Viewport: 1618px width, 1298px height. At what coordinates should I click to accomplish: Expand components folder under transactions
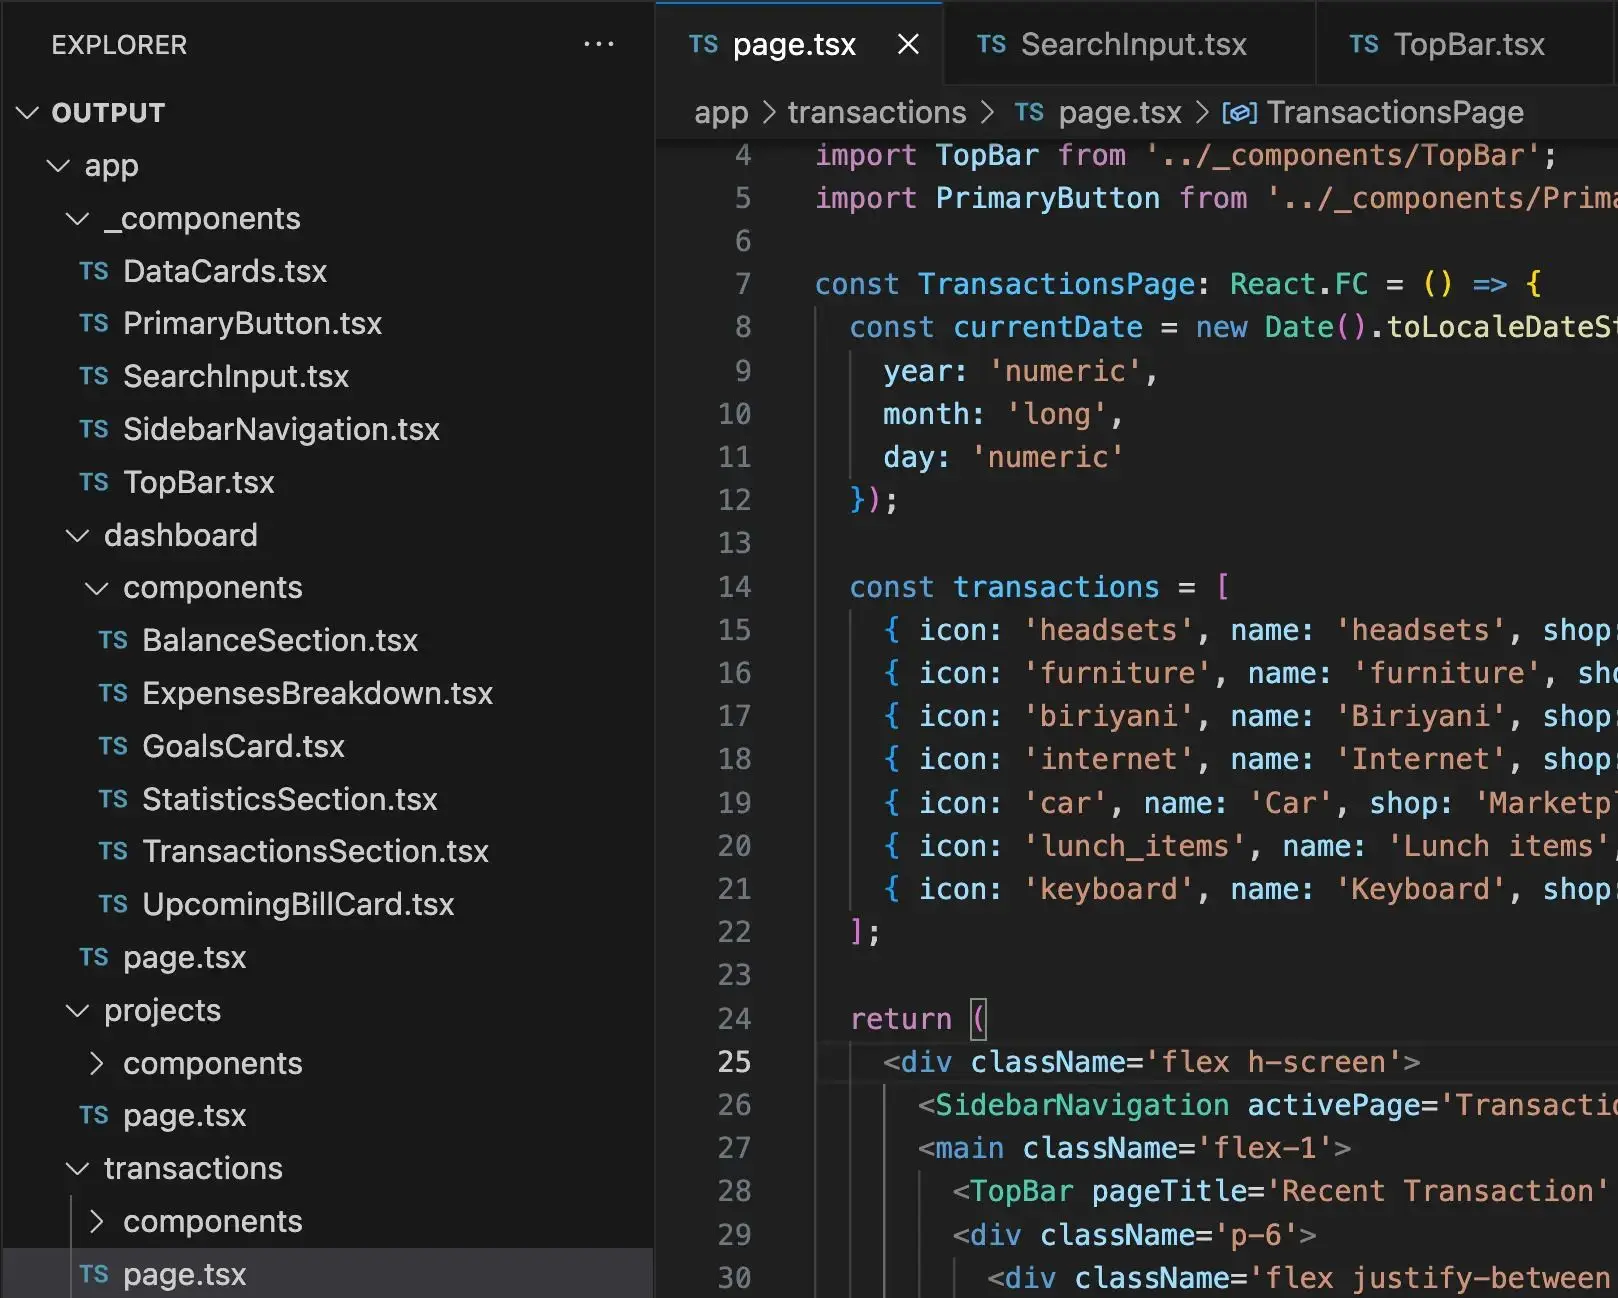click(96, 1221)
